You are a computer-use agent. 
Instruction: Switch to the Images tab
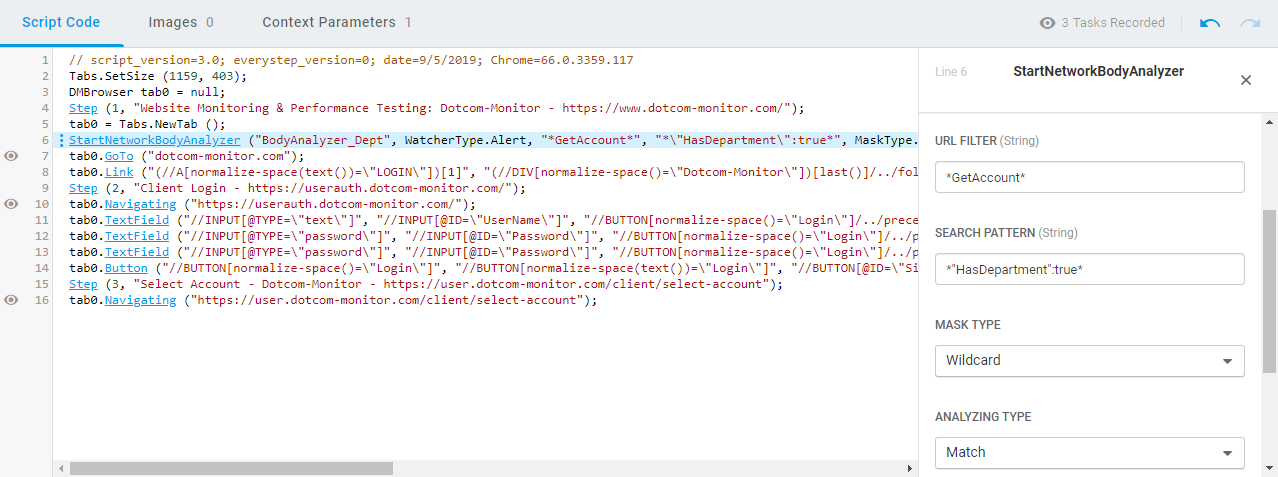[x=181, y=22]
